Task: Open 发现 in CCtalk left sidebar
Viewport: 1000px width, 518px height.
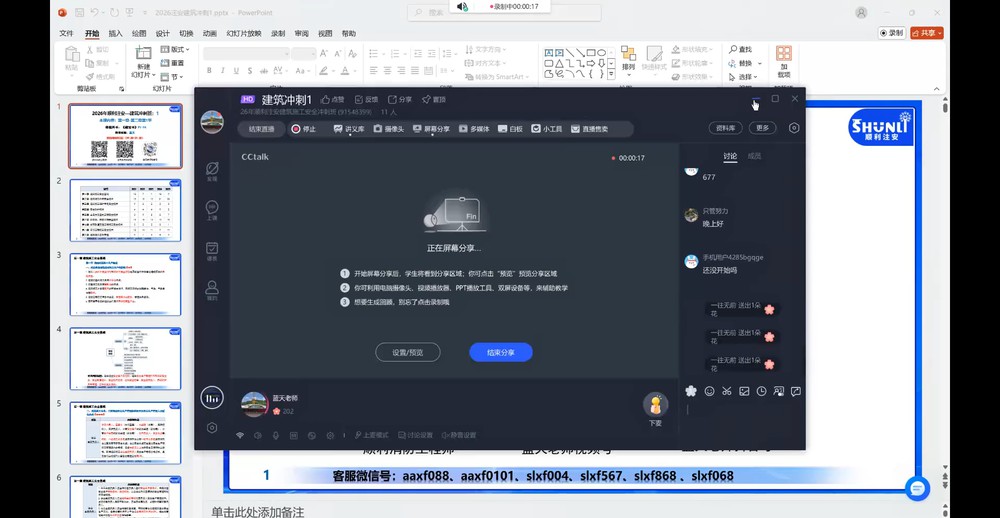Action: [212, 171]
